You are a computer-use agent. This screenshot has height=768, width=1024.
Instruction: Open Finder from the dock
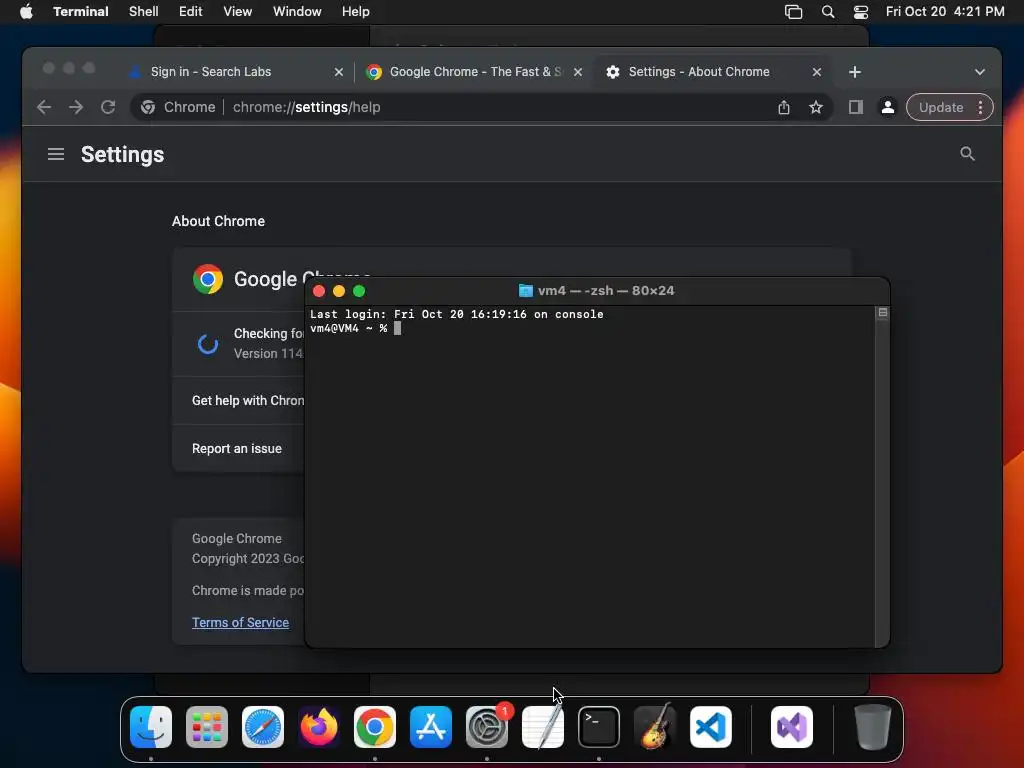[x=151, y=727]
